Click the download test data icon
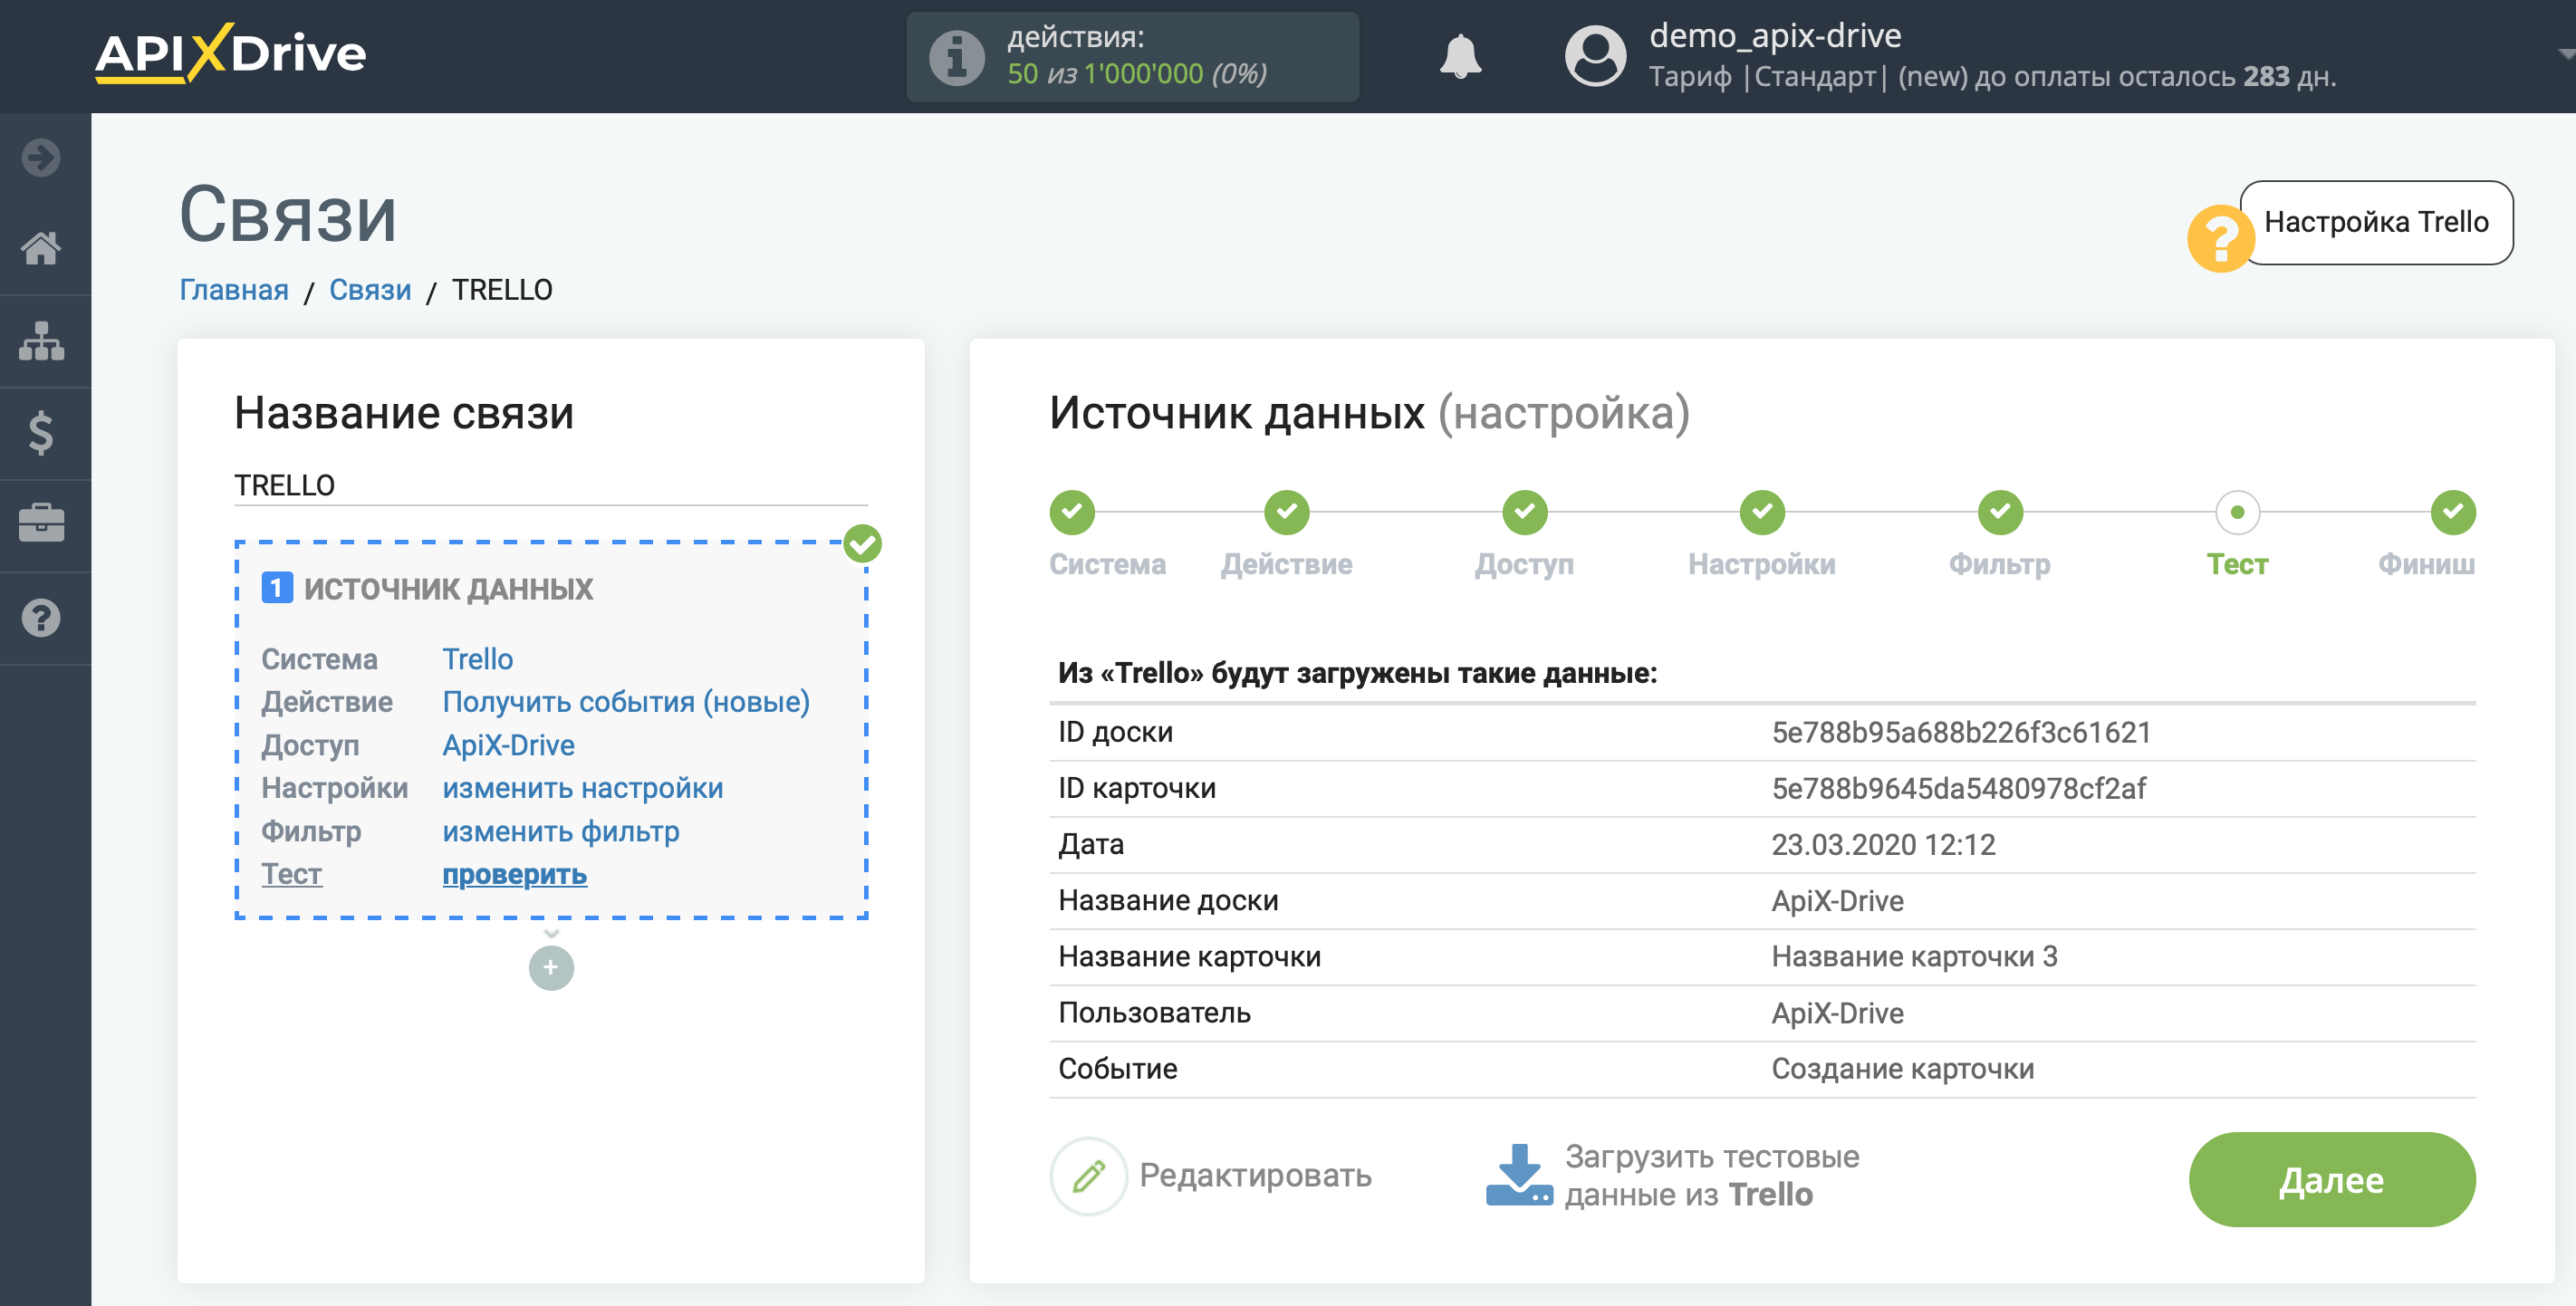The image size is (2576, 1306). pyautogui.click(x=1519, y=1175)
